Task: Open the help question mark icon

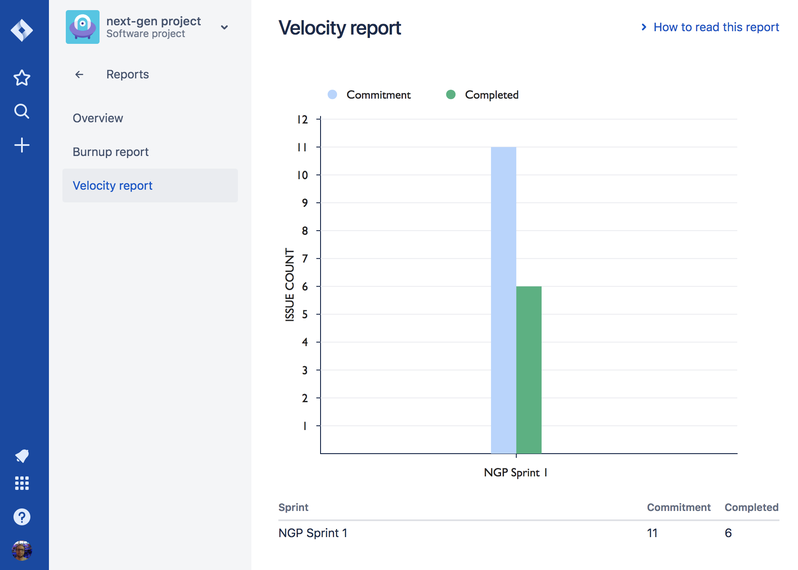Action: tap(21, 517)
